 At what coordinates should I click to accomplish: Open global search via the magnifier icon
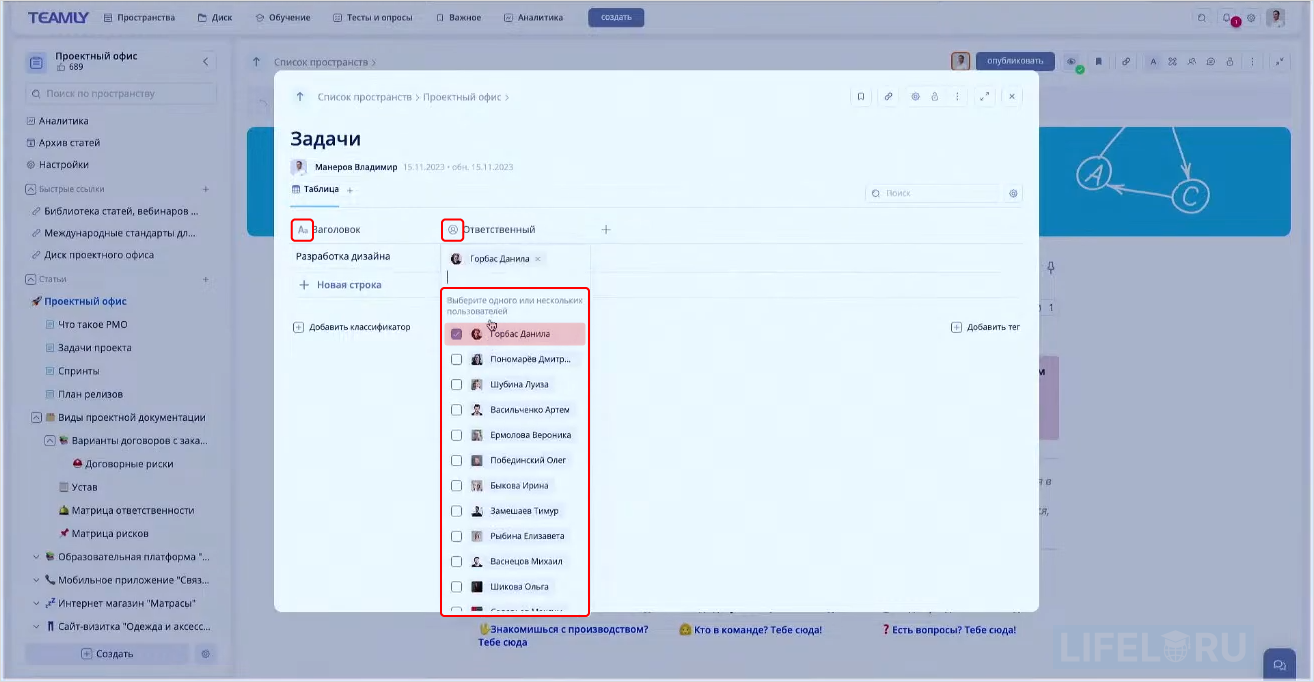[x=1200, y=17]
